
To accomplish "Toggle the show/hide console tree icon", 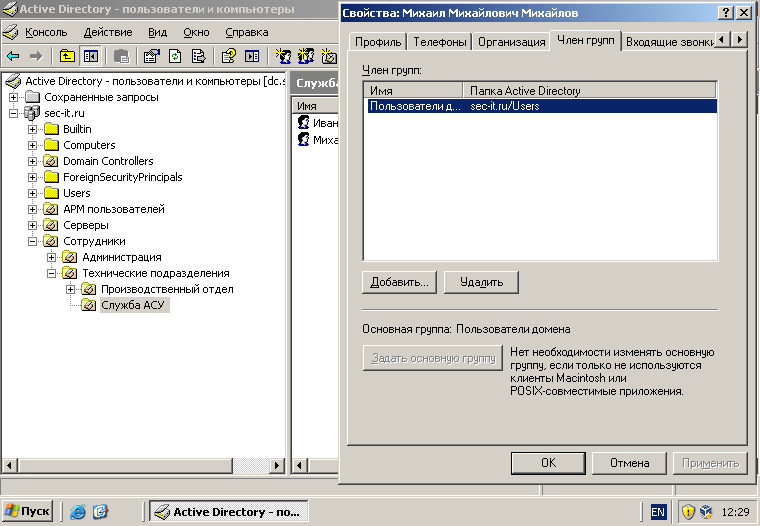I will (90, 56).
